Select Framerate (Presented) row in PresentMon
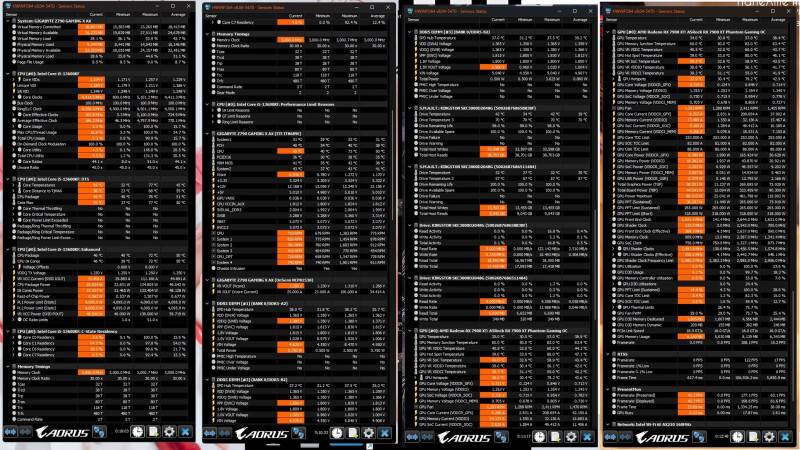 pyautogui.click(x=700, y=395)
